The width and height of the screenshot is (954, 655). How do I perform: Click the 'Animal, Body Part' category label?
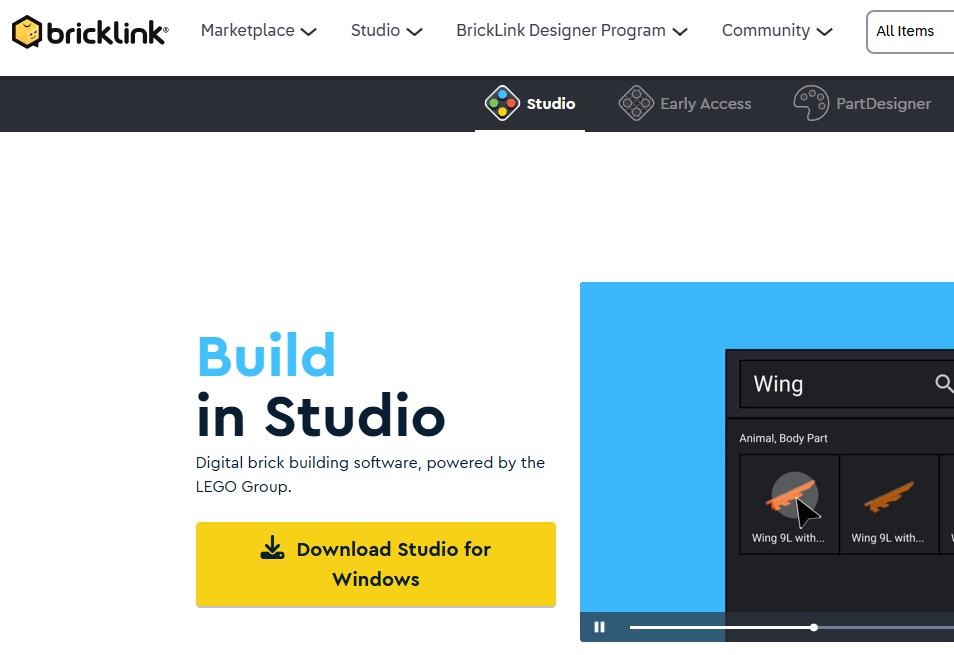(x=783, y=438)
